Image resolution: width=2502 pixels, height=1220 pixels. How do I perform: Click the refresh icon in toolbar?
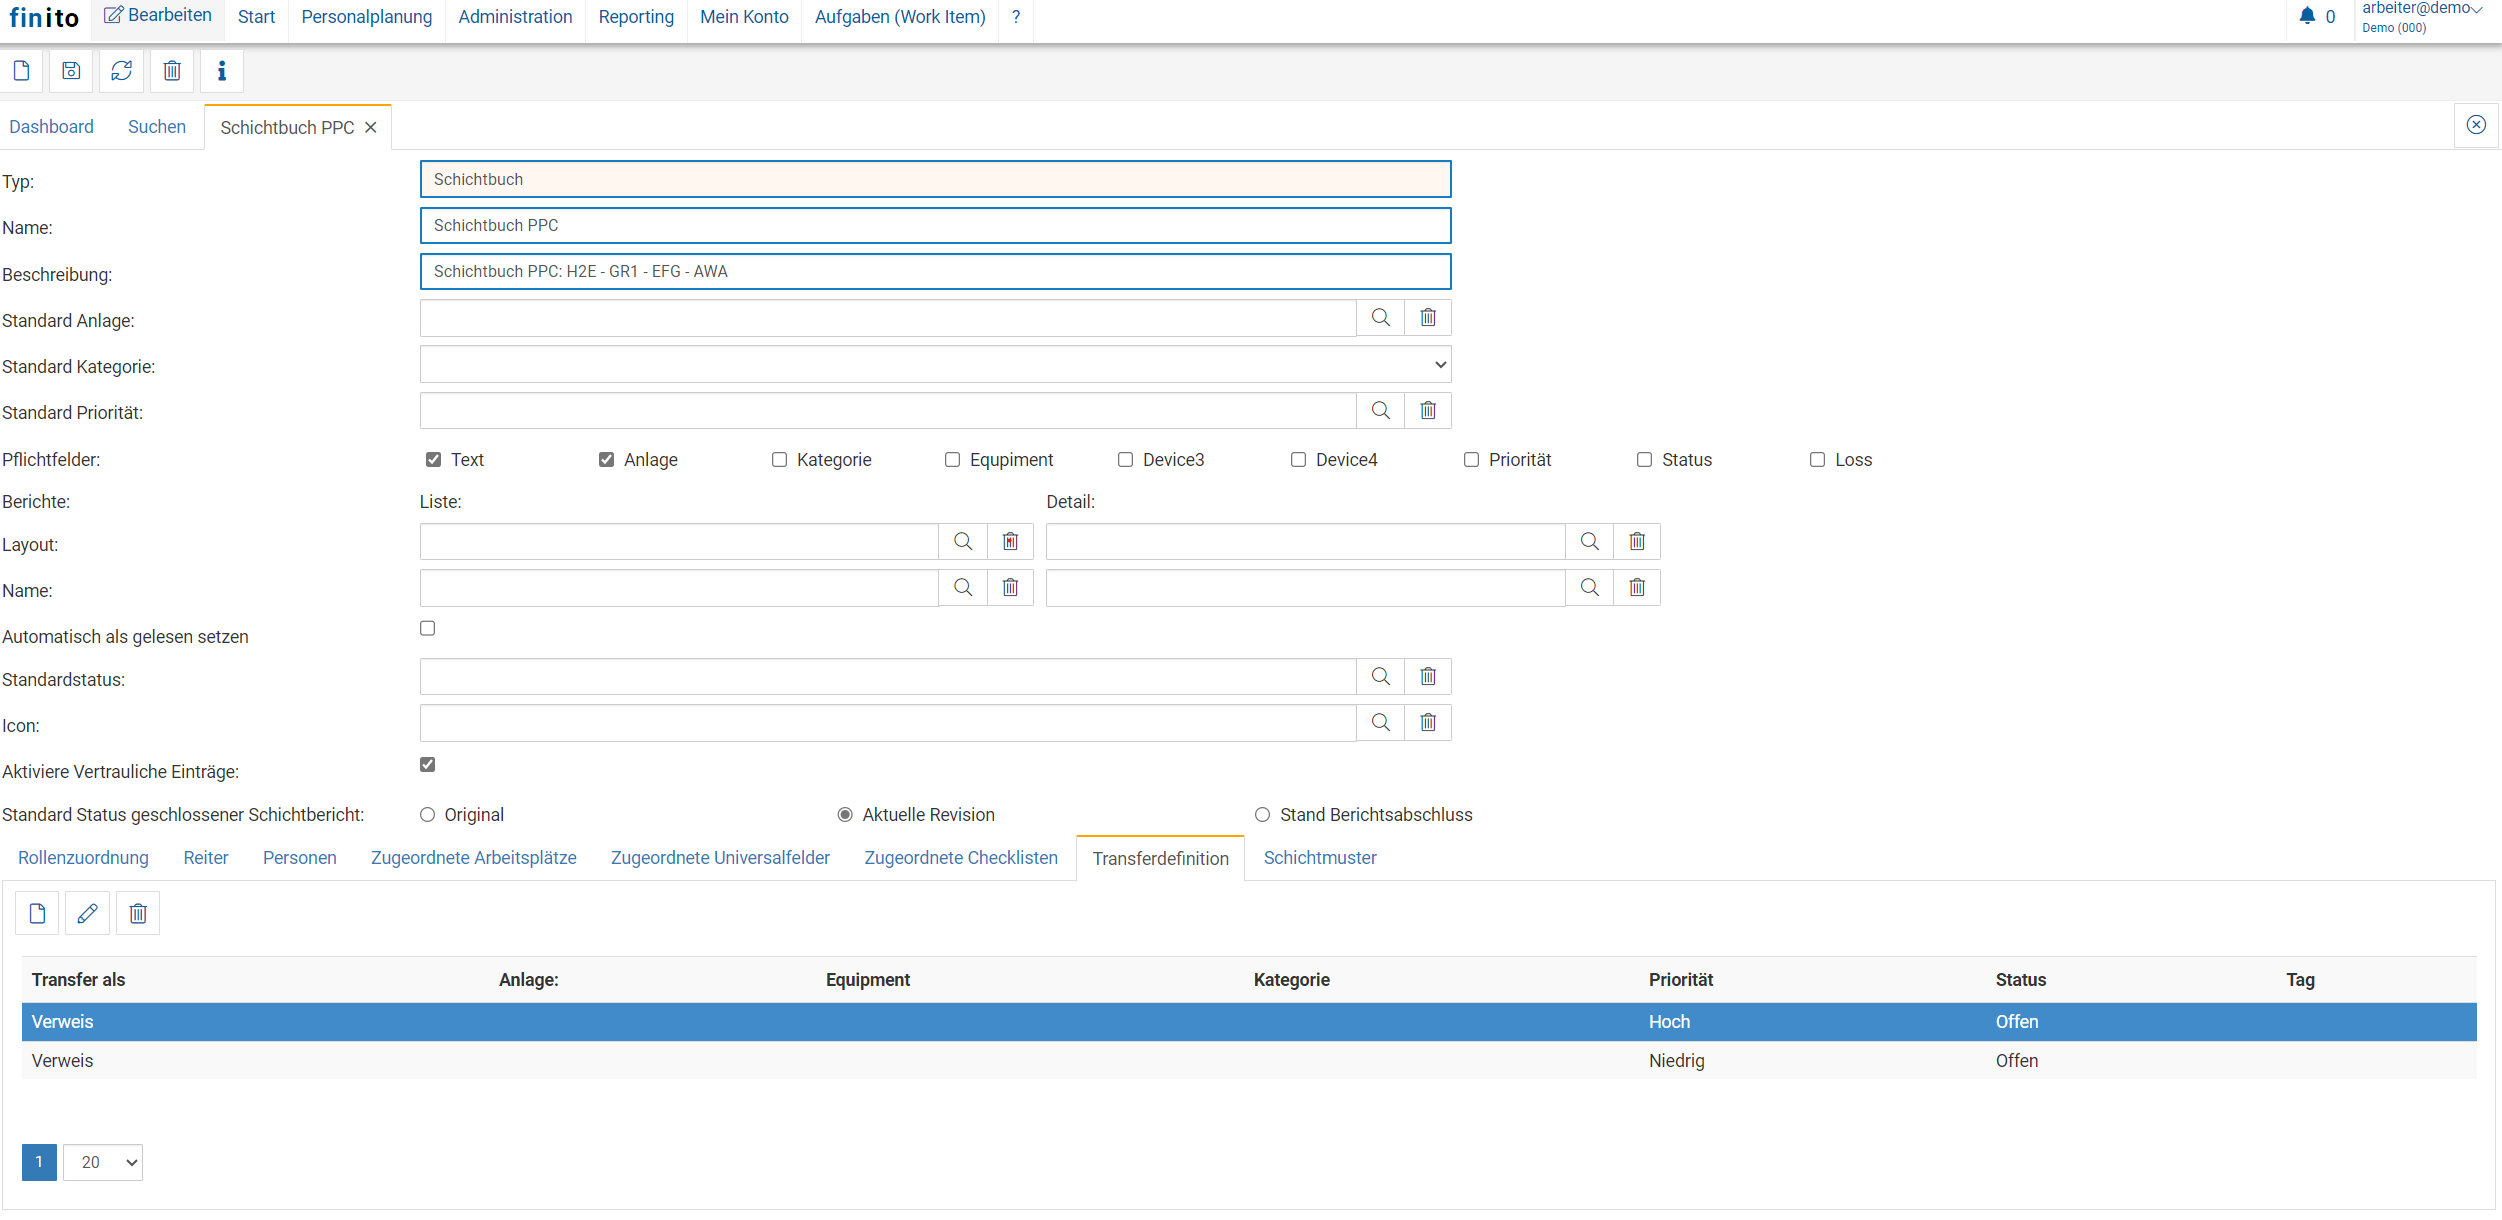point(122,71)
